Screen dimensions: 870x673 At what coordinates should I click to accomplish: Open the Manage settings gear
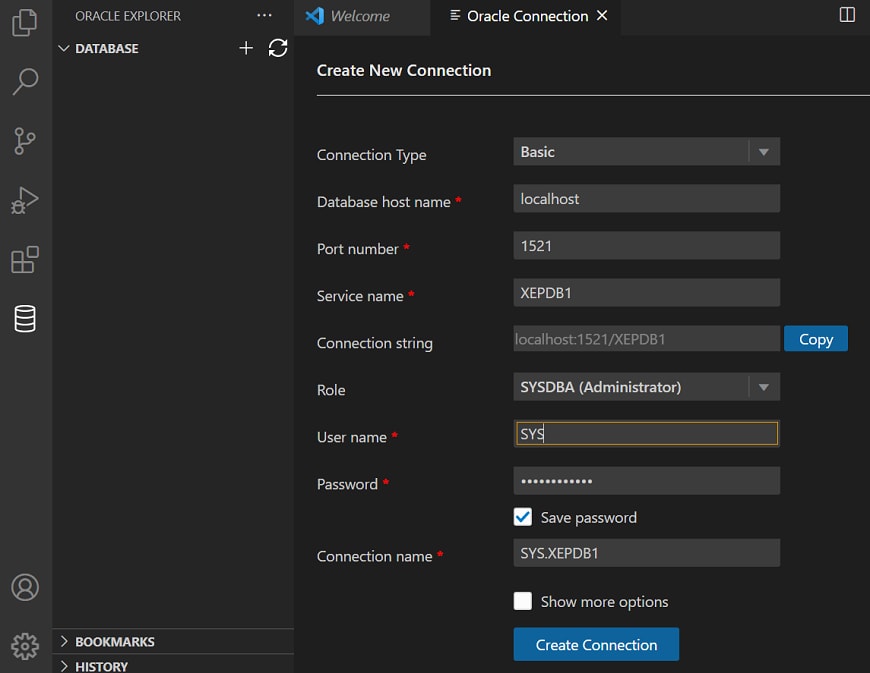pyautogui.click(x=25, y=645)
